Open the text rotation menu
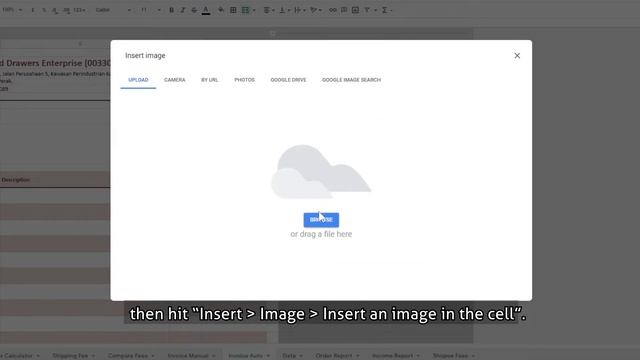 (x=316, y=10)
